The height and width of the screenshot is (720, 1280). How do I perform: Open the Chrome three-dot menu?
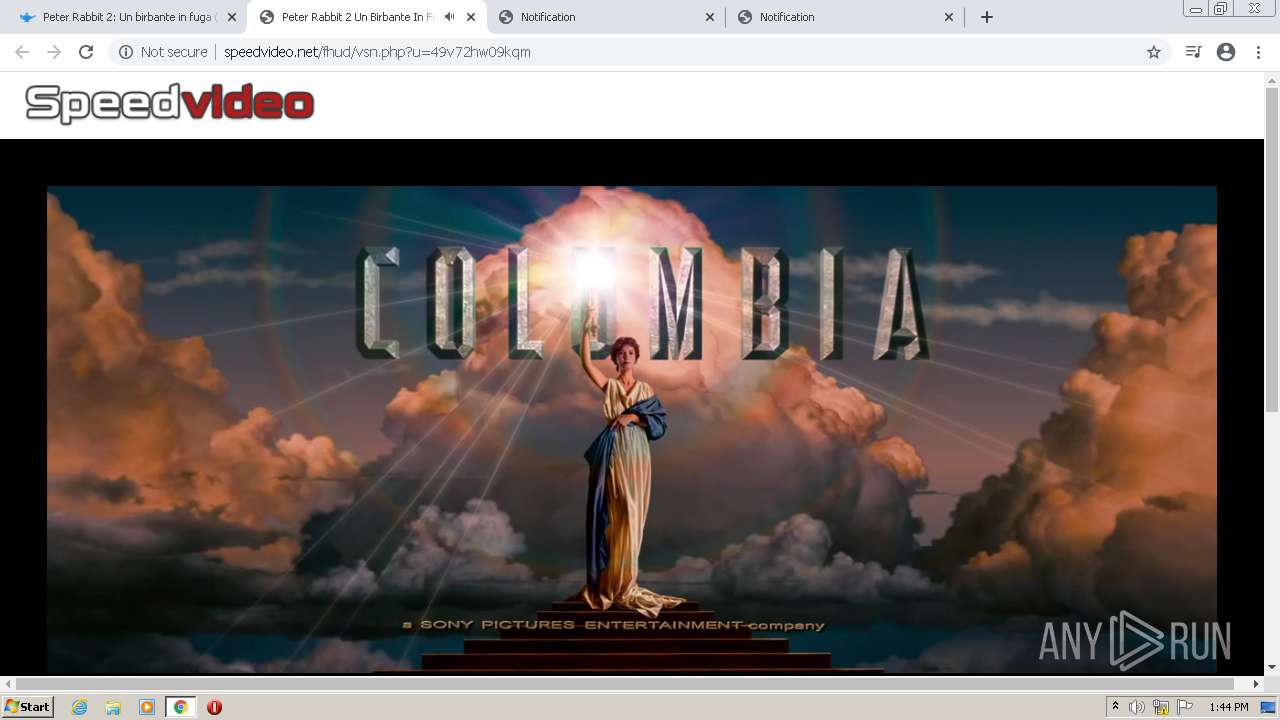pyautogui.click(x=1258, y=52)
